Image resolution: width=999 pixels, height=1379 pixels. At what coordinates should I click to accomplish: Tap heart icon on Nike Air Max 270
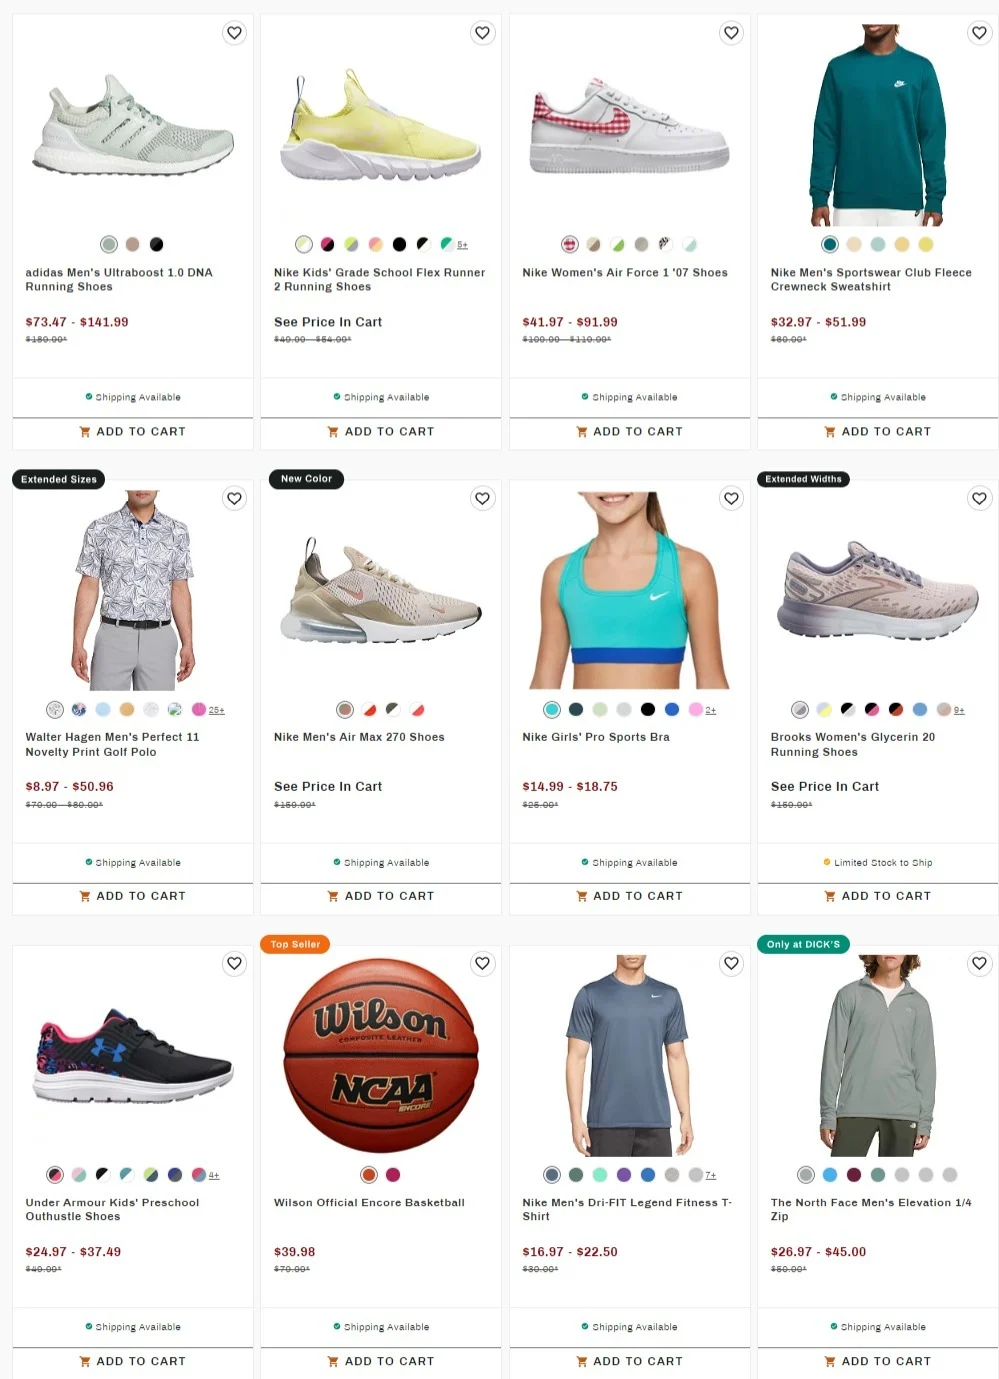pyautogui.click(x=483, y=498)
